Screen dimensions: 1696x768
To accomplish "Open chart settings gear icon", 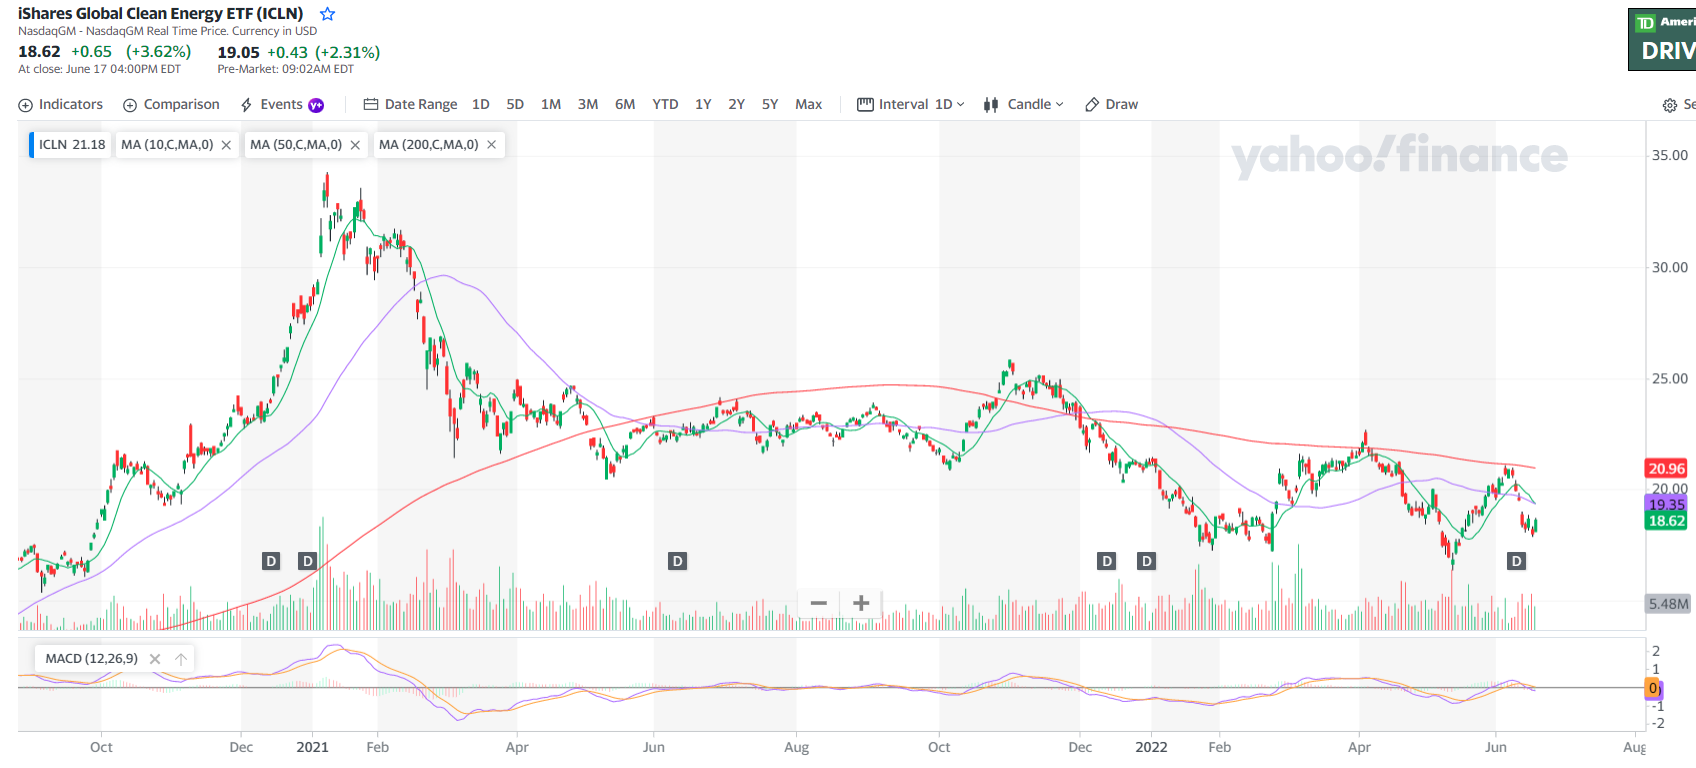I will coord(1669,105).
